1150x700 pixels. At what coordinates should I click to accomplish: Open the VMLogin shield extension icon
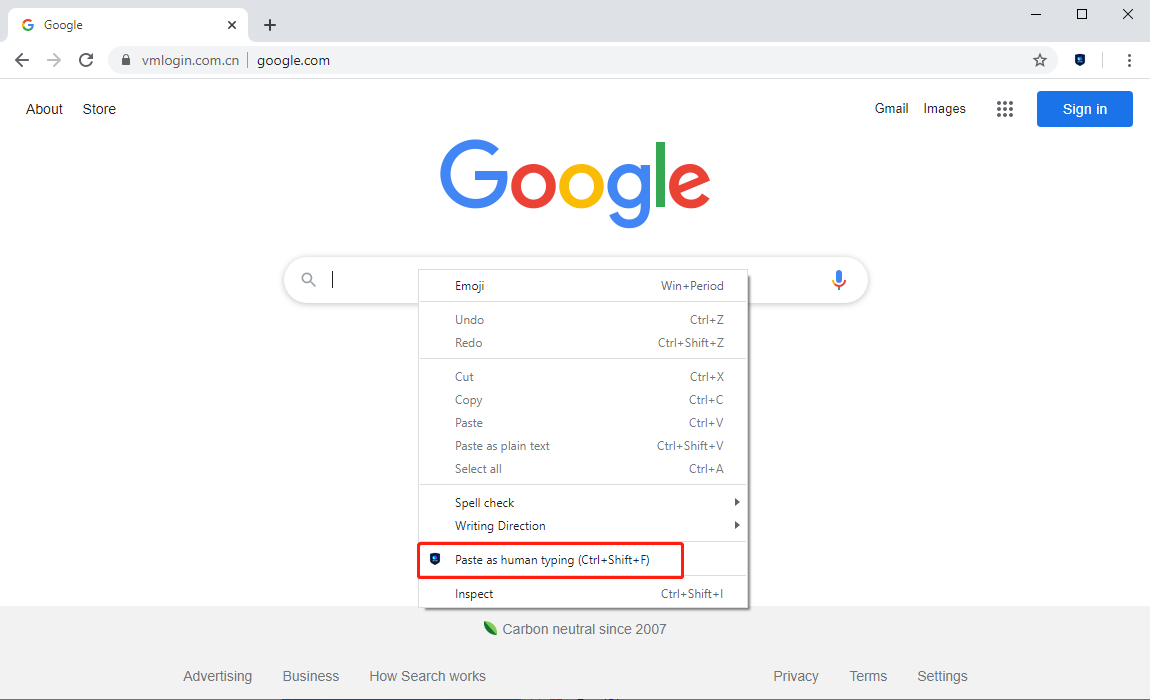tap(1080, 60)
